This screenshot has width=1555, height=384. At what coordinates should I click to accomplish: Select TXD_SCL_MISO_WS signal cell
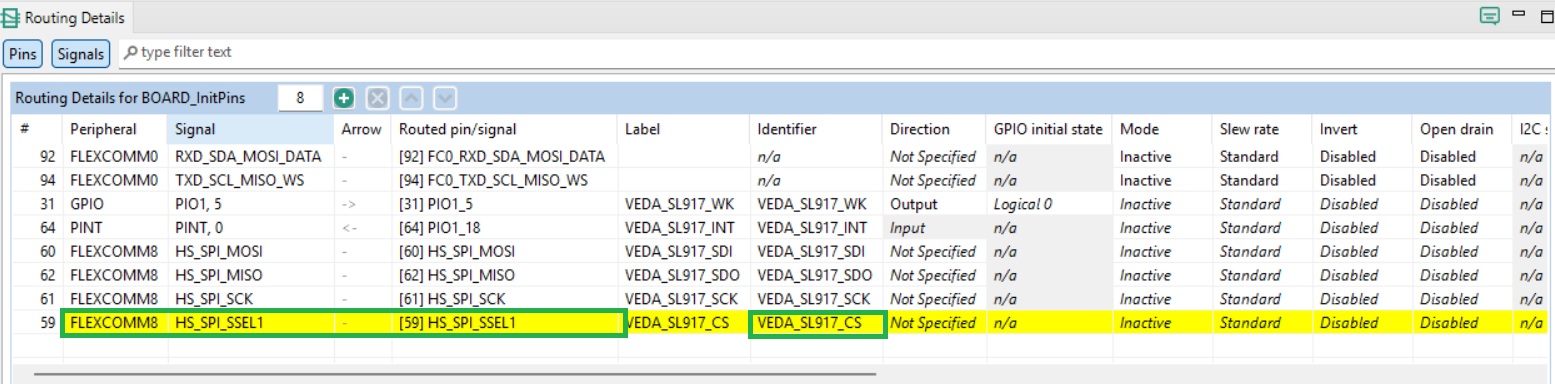click(x=250, y=181)
